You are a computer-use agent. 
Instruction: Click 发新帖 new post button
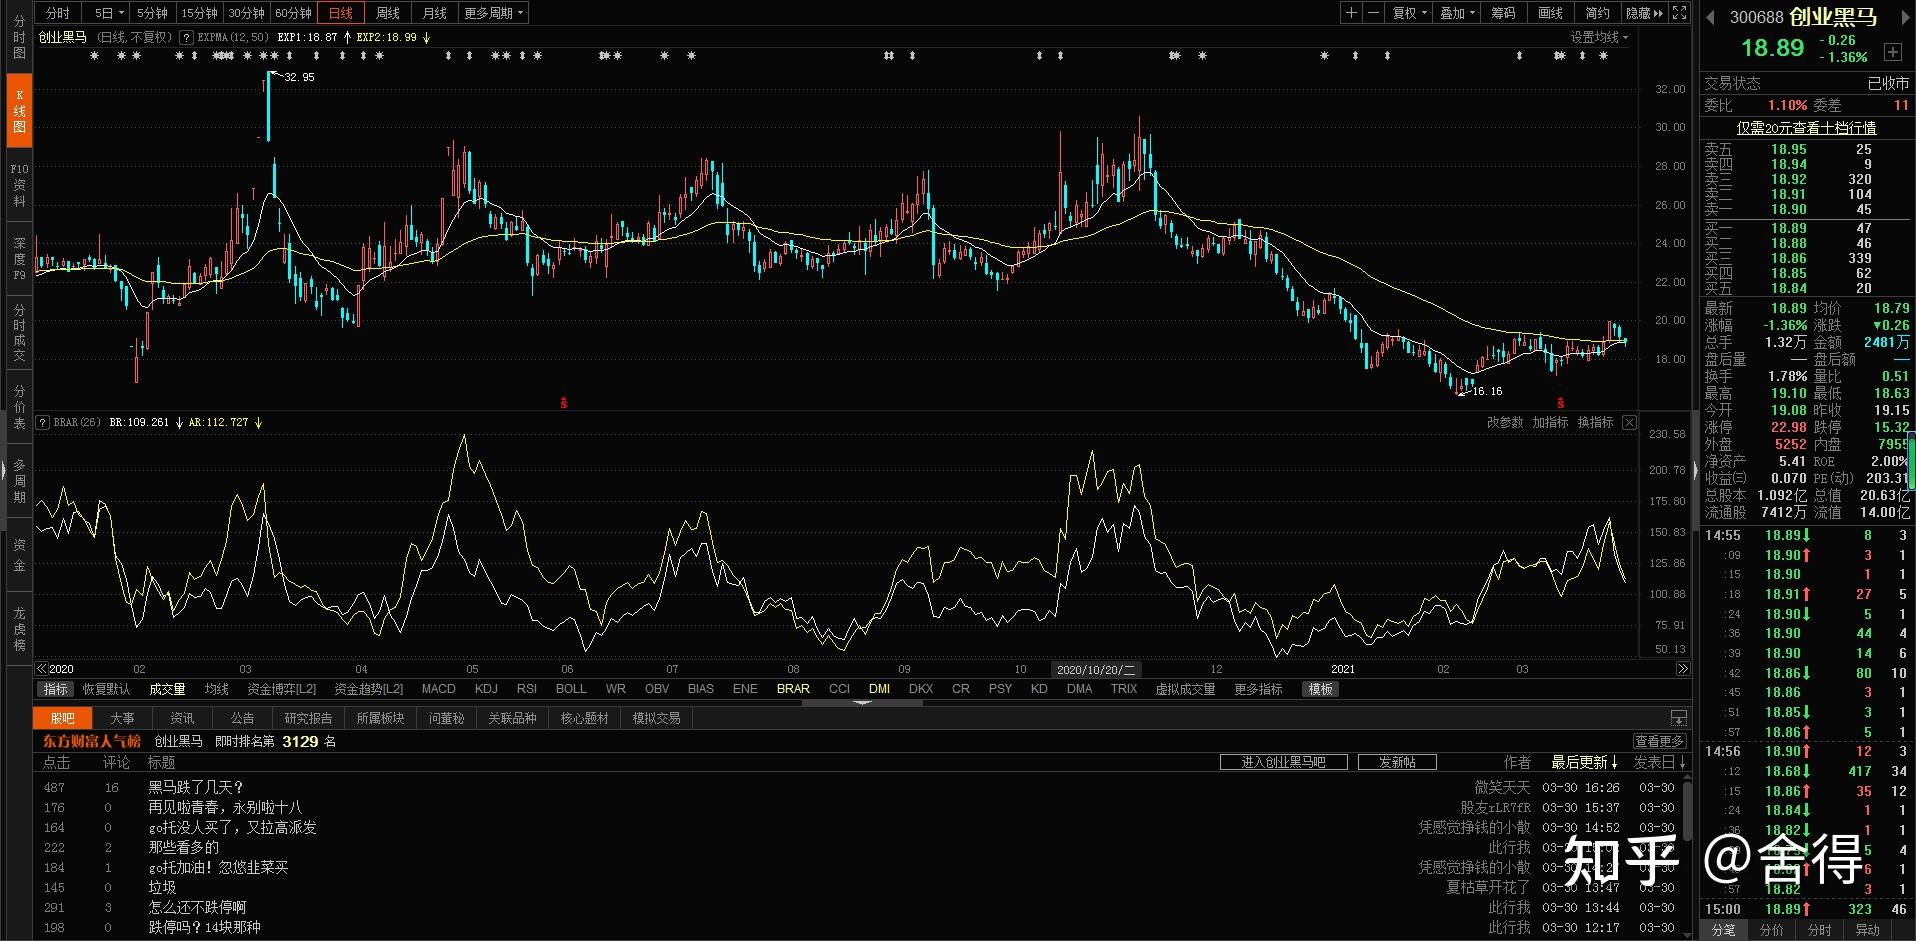pyautogui.click(x=1397, y=762)
